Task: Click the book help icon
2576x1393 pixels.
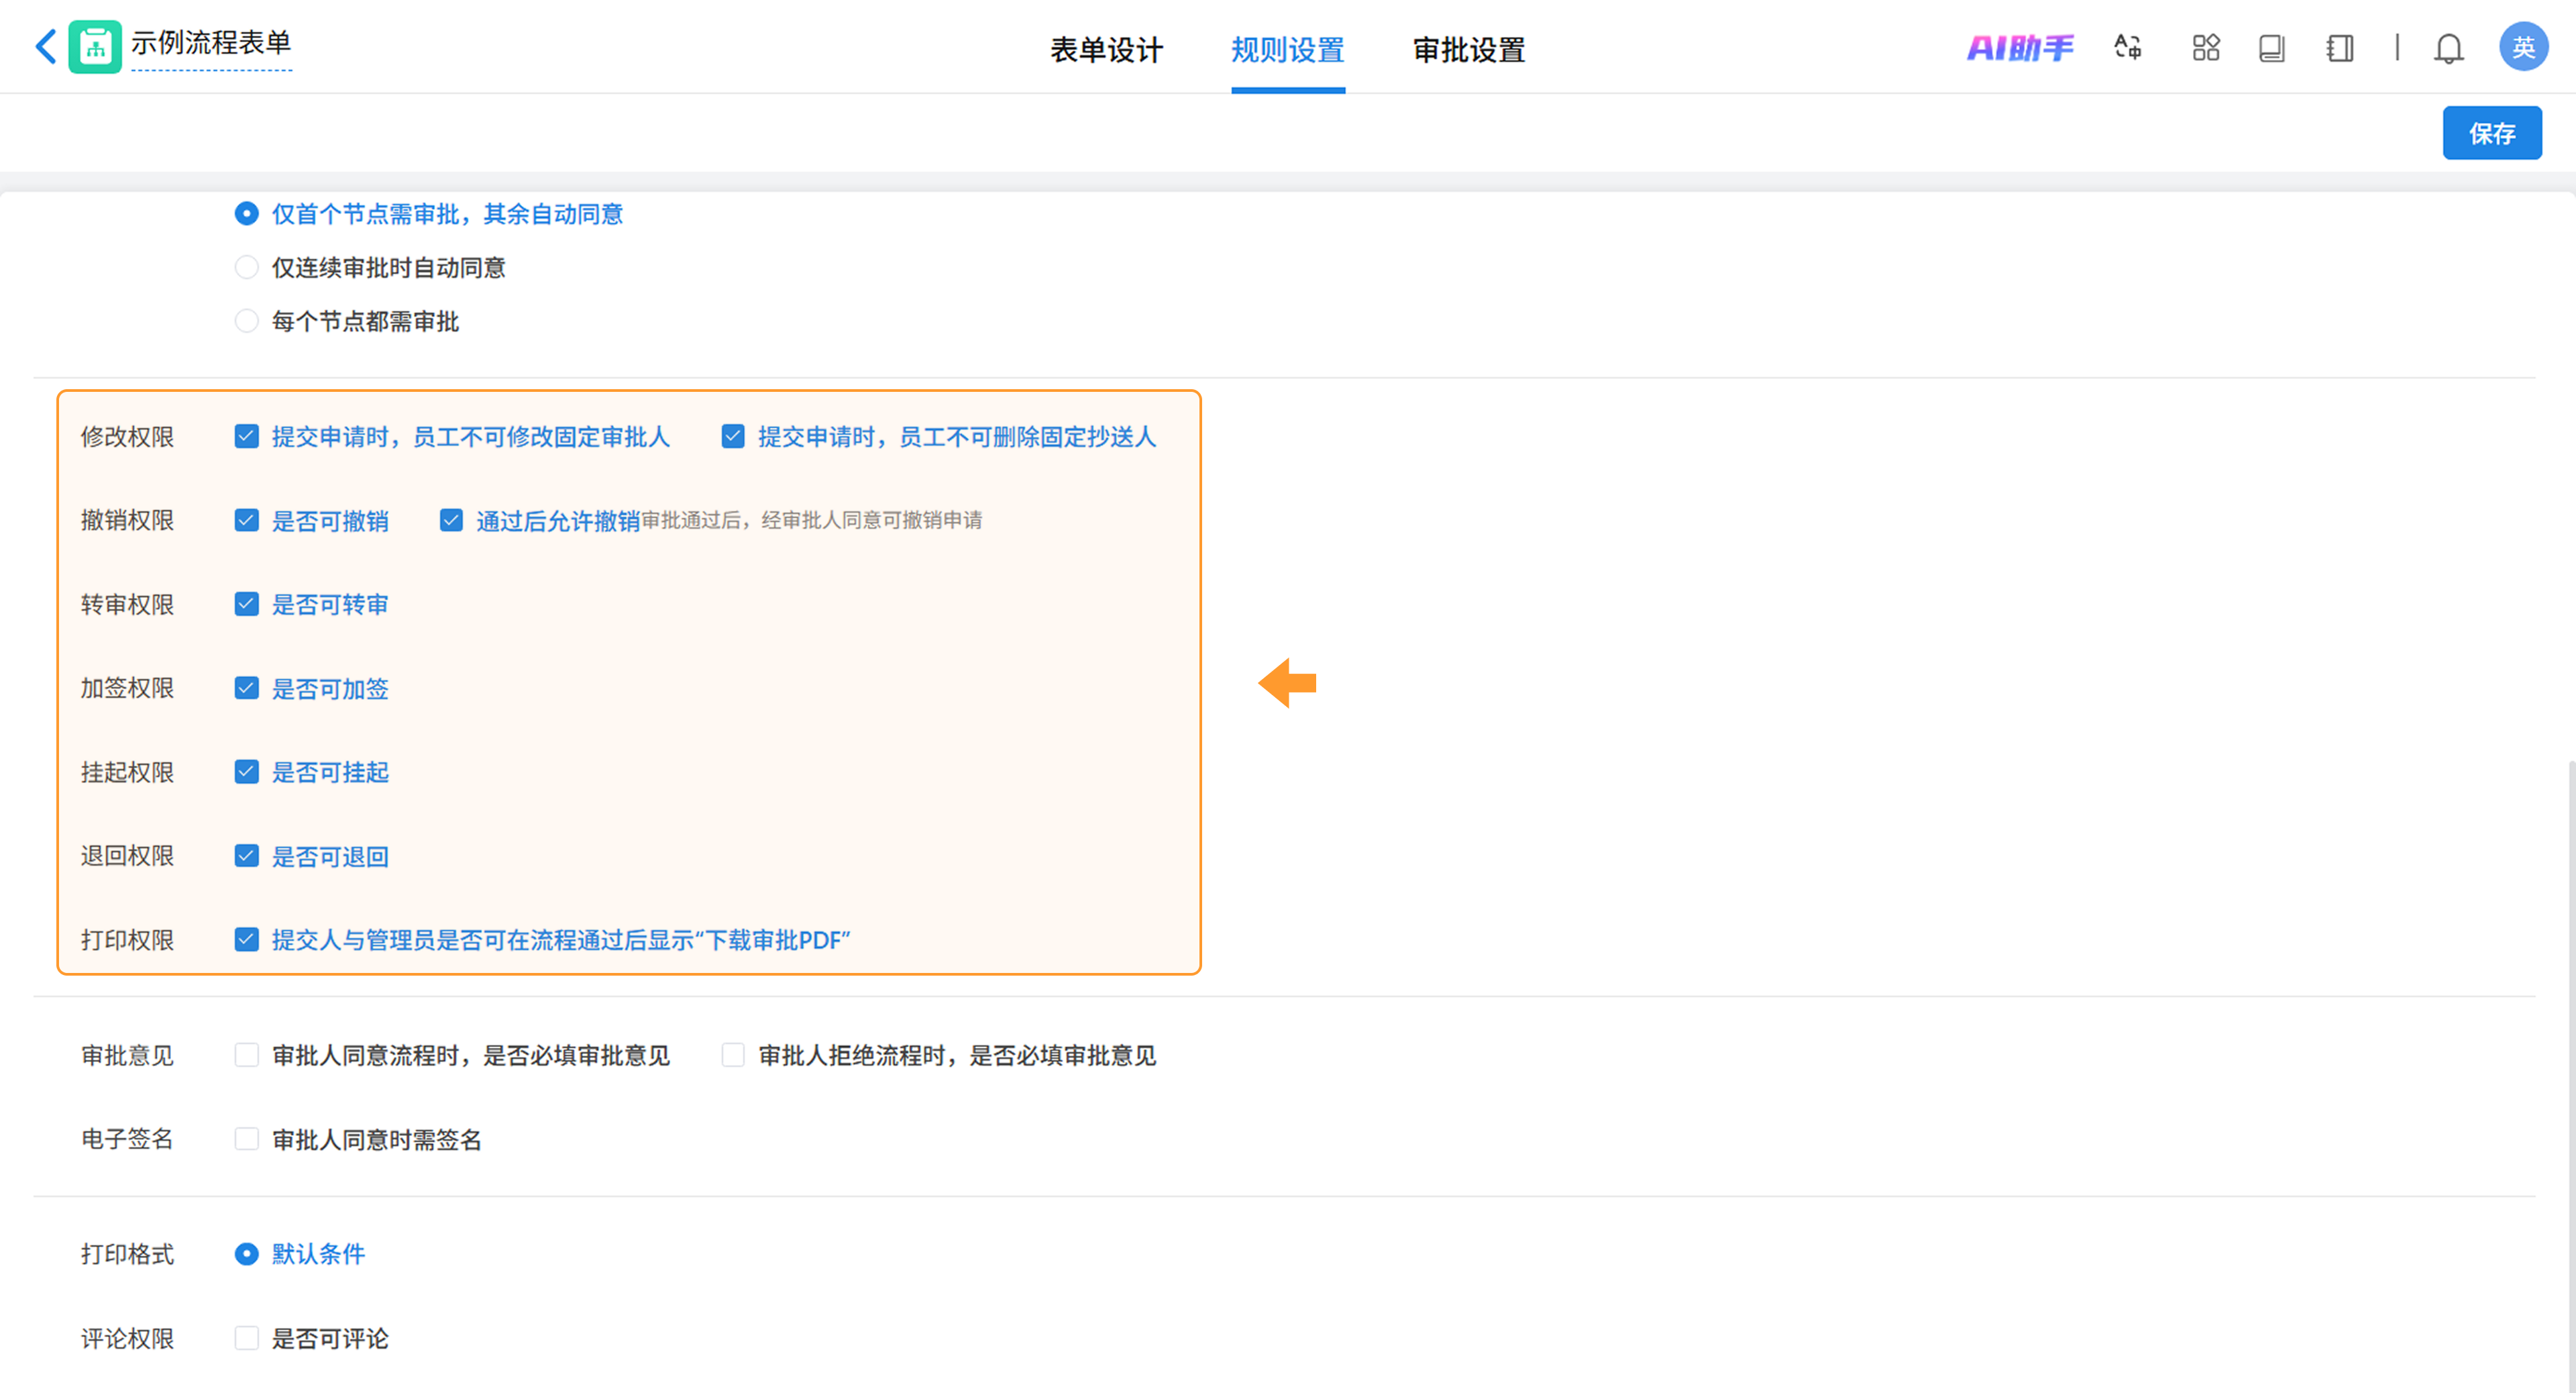Action: pos(2271,47)
